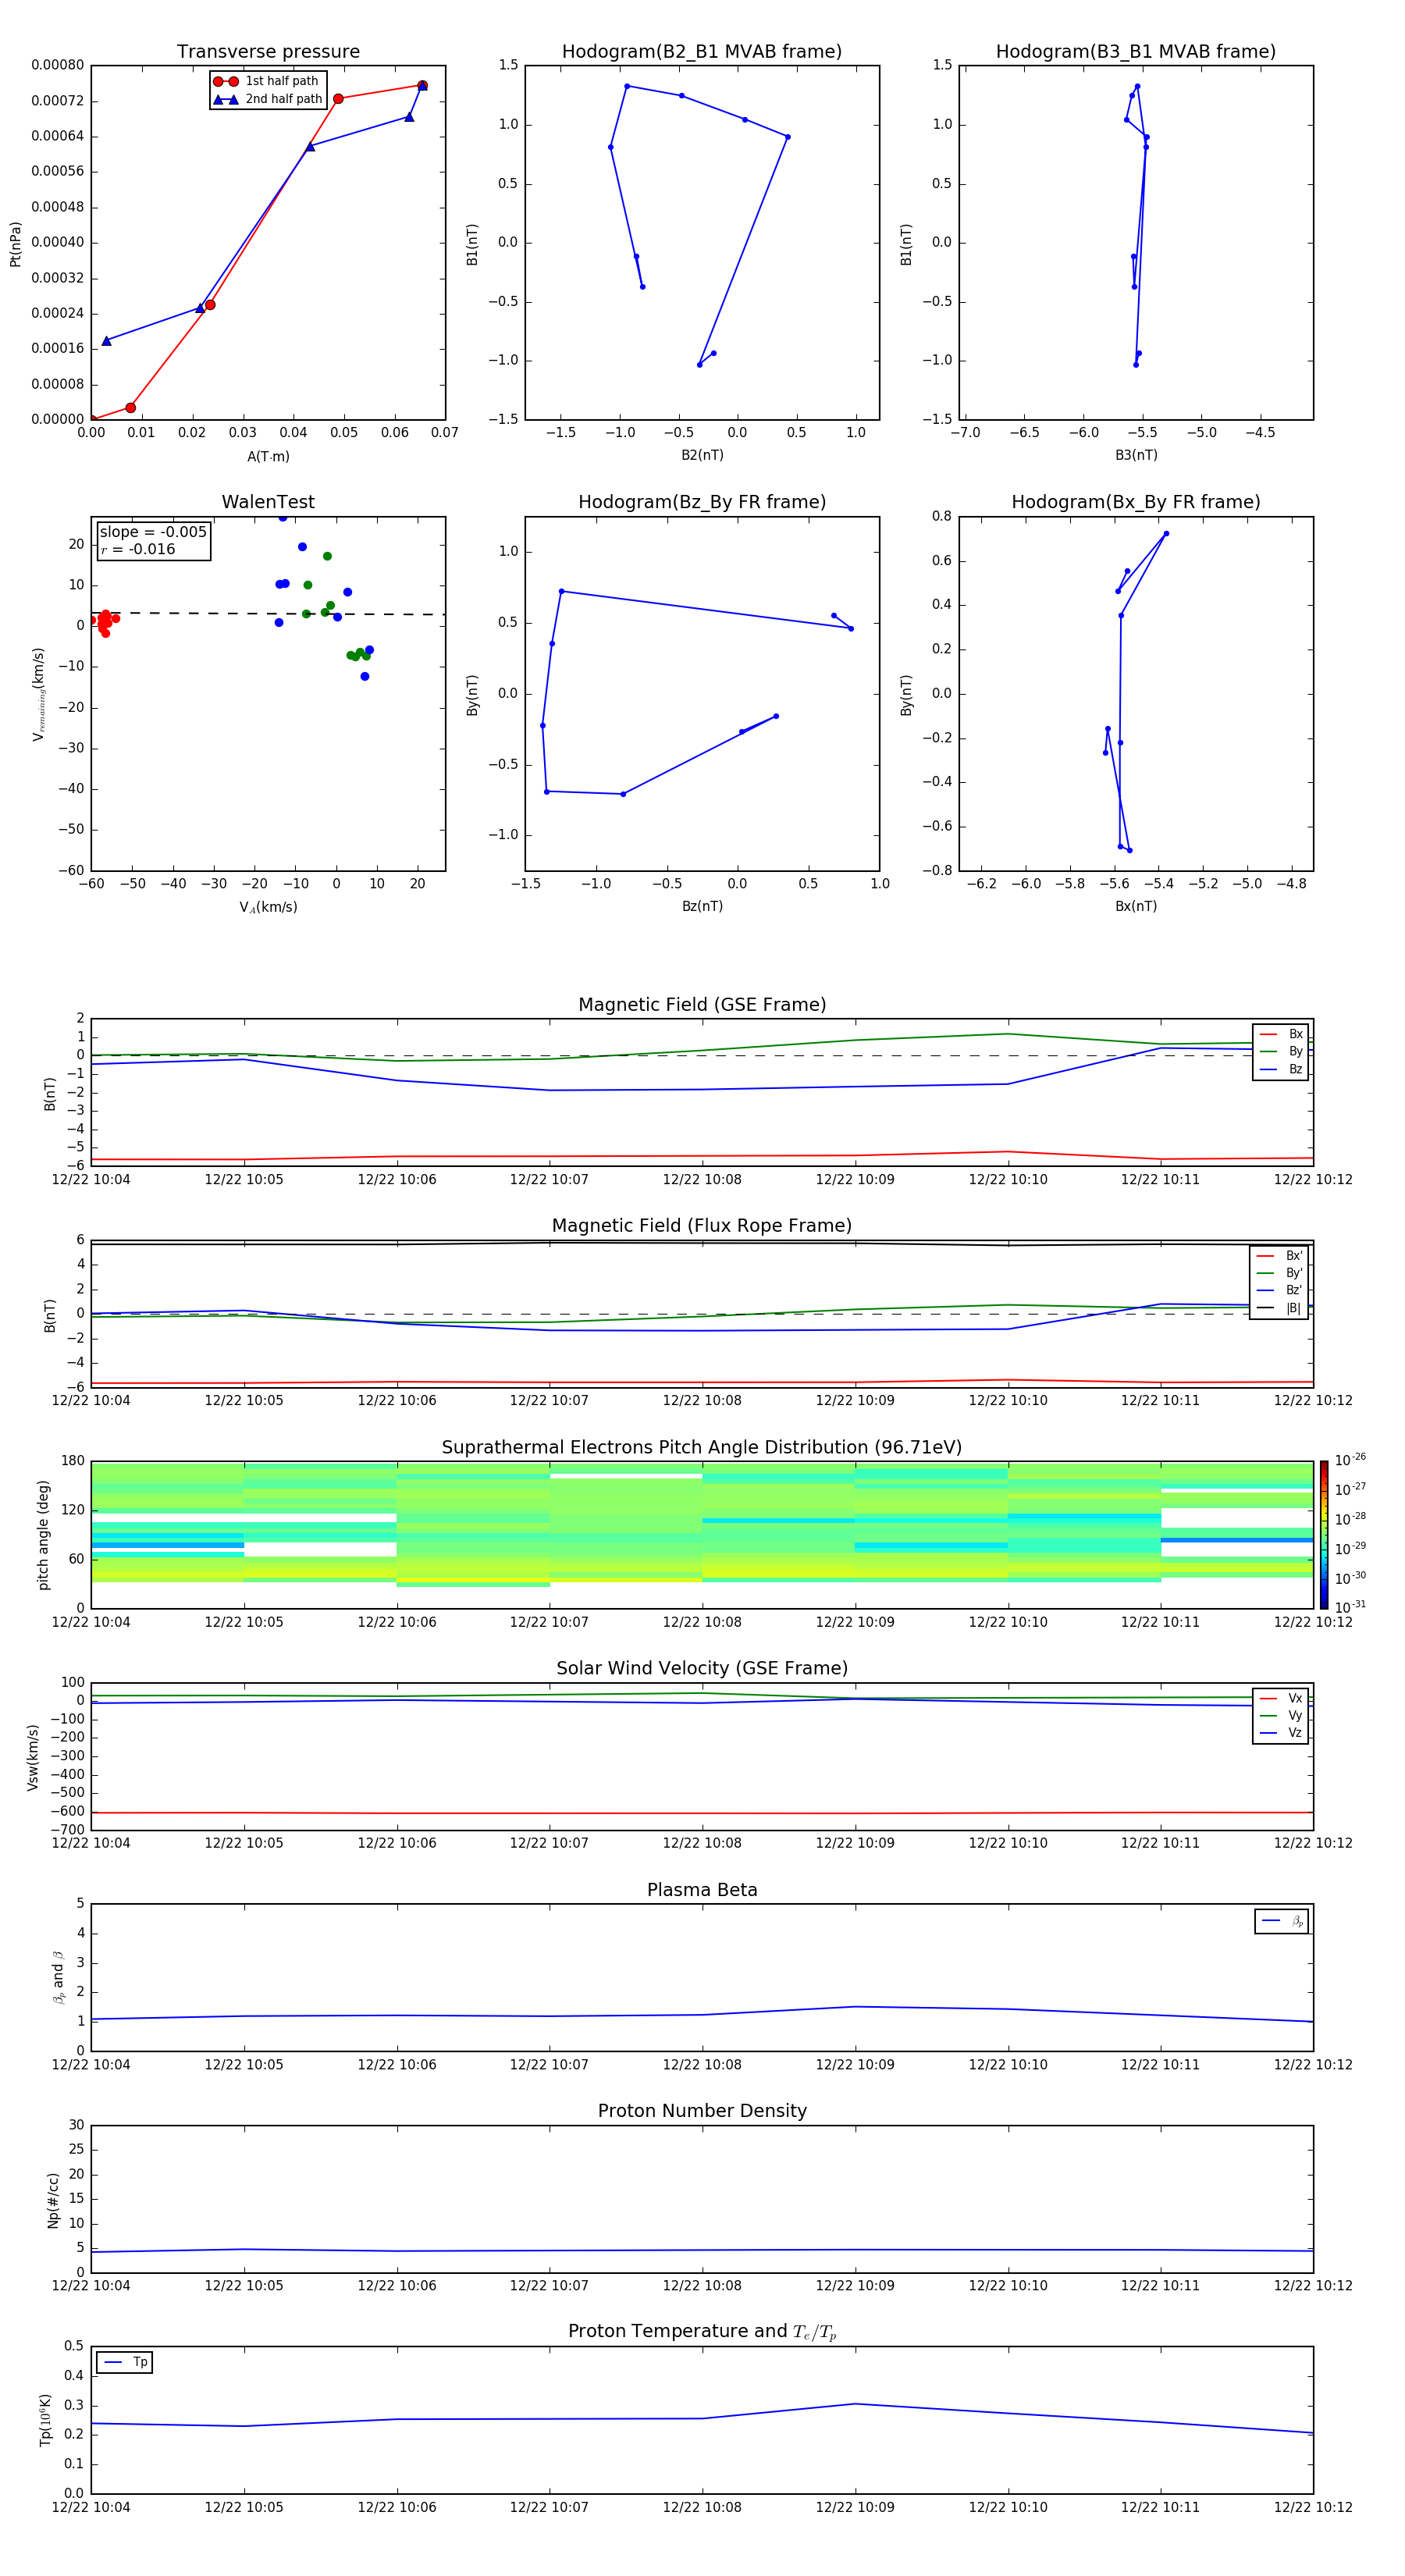Click the rightmost point of the Bx_By hodogram
This screenshot has height=2576, width=1405.
click(x=1166, y=534)
